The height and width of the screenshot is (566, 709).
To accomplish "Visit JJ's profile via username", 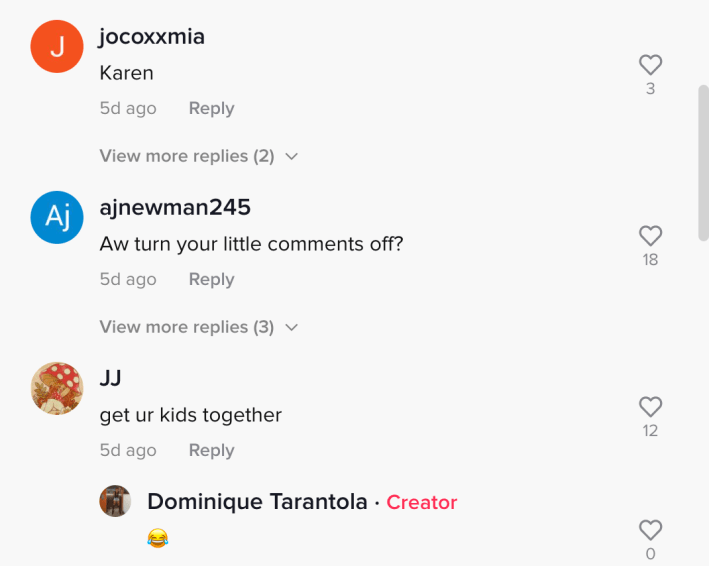I will pos(111,378).
